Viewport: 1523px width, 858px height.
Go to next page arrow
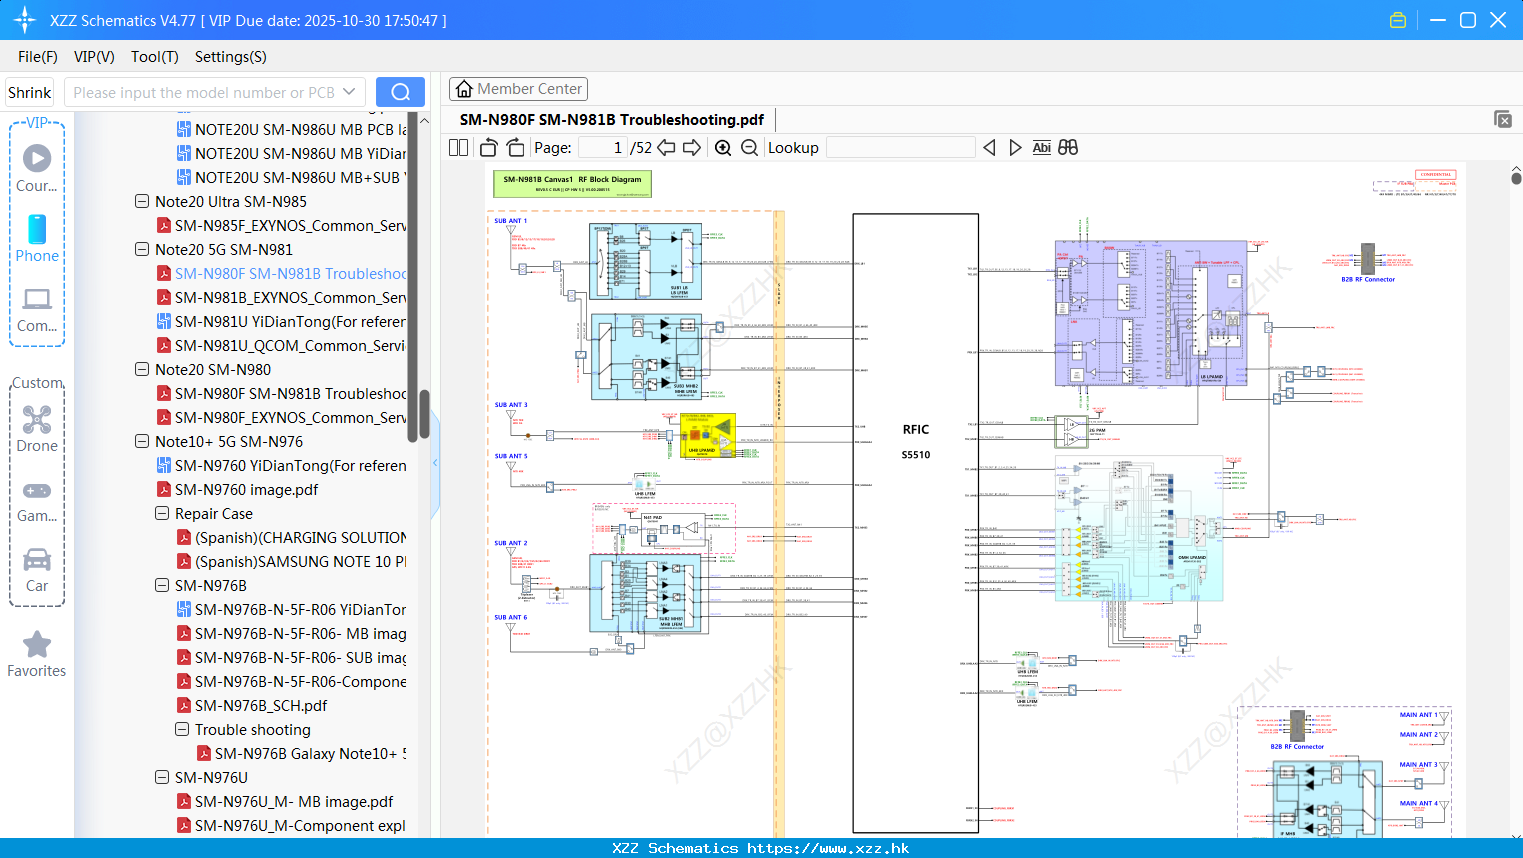(x=692, y=148)
